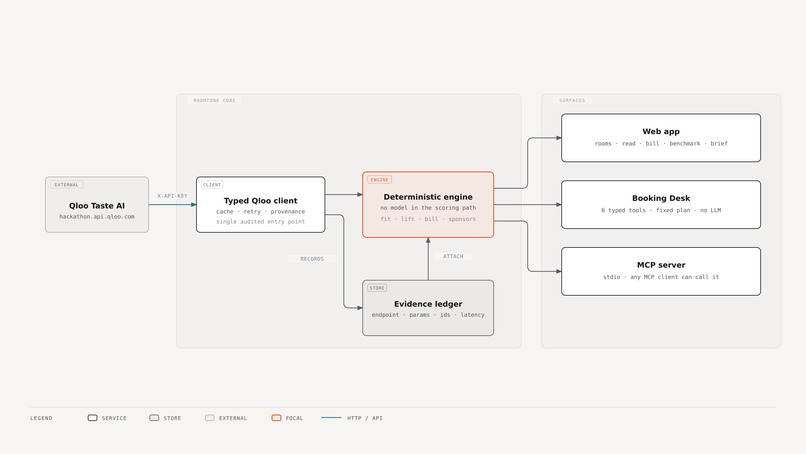This screenshot has width=806, height=454.
Task: Click the STORE tag badge
Action: [x=377, y=288]
